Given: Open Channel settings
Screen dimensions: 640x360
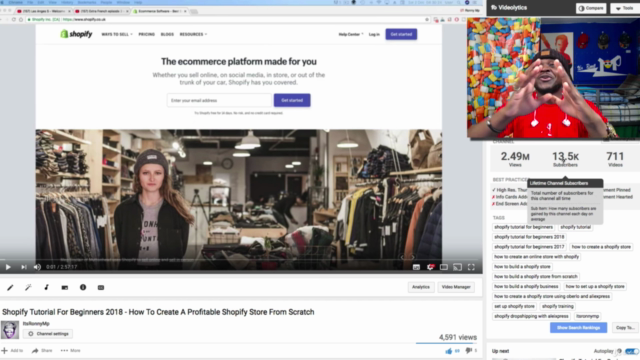Looking at the screenshot, I should coord(48,334).
